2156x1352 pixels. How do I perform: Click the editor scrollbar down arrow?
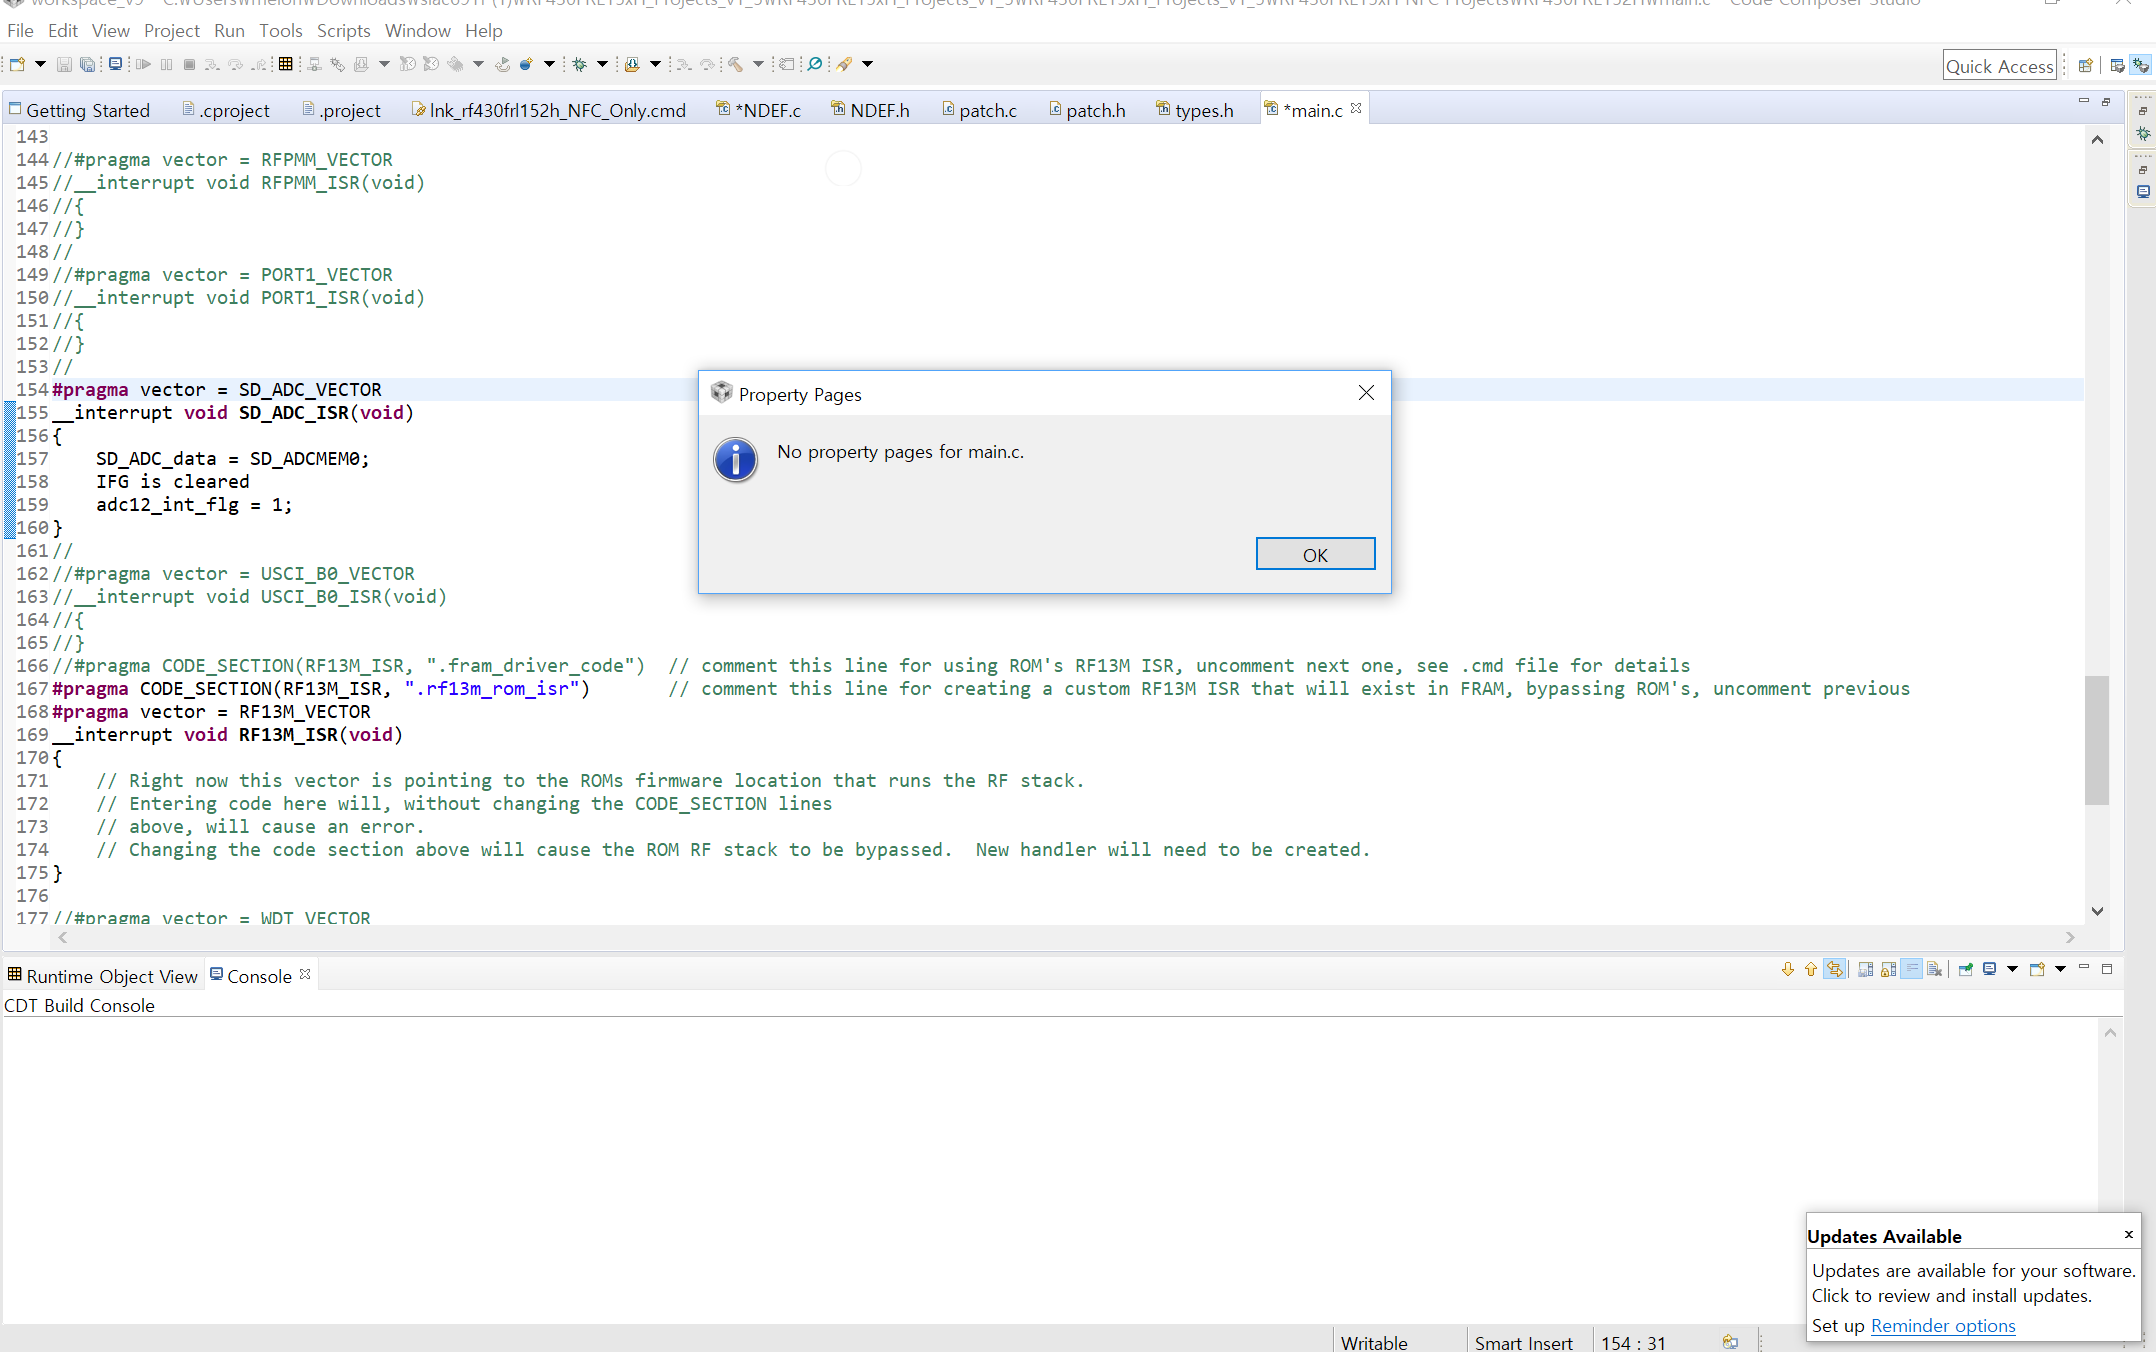[x=2097, y=911]
